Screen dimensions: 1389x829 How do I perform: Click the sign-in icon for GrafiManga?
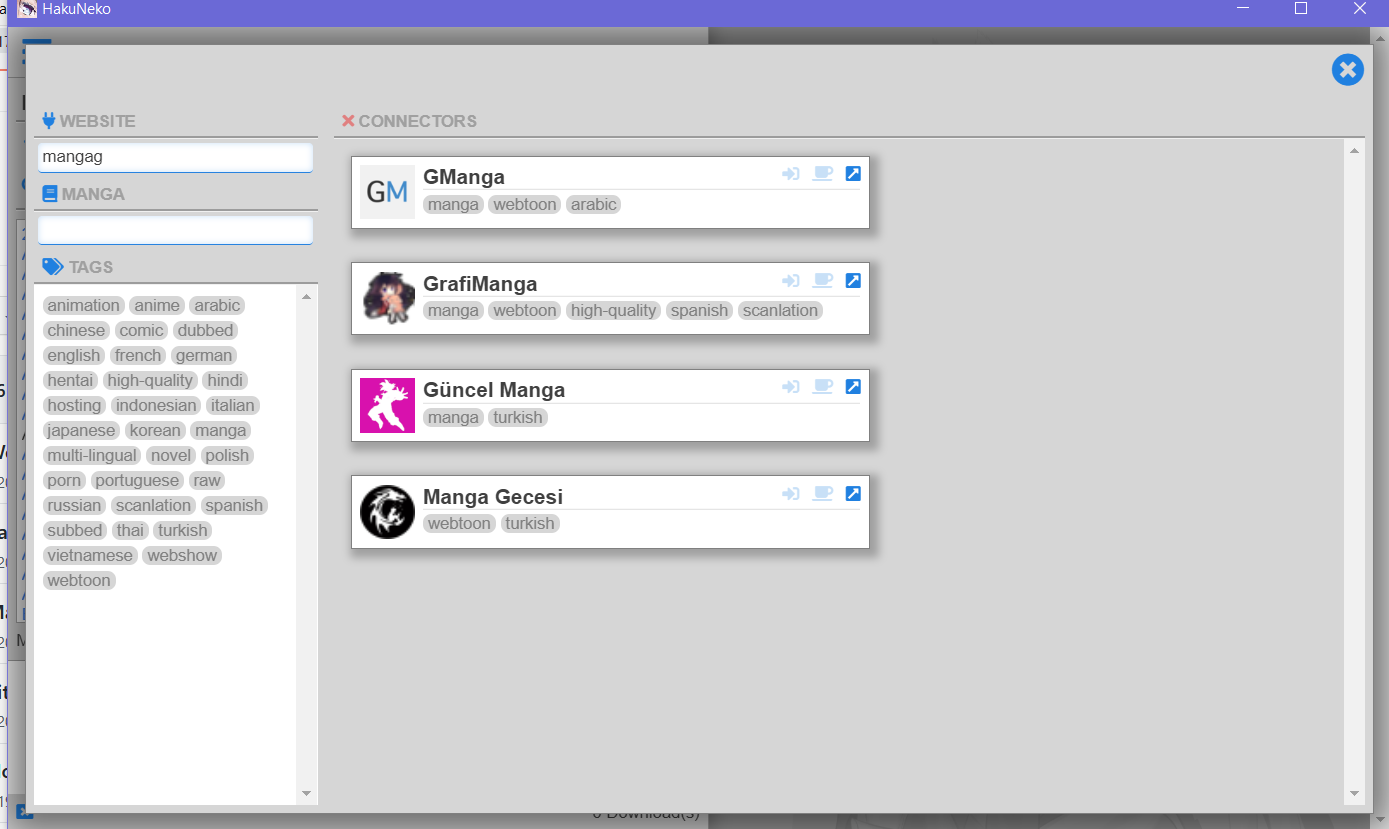791,280
